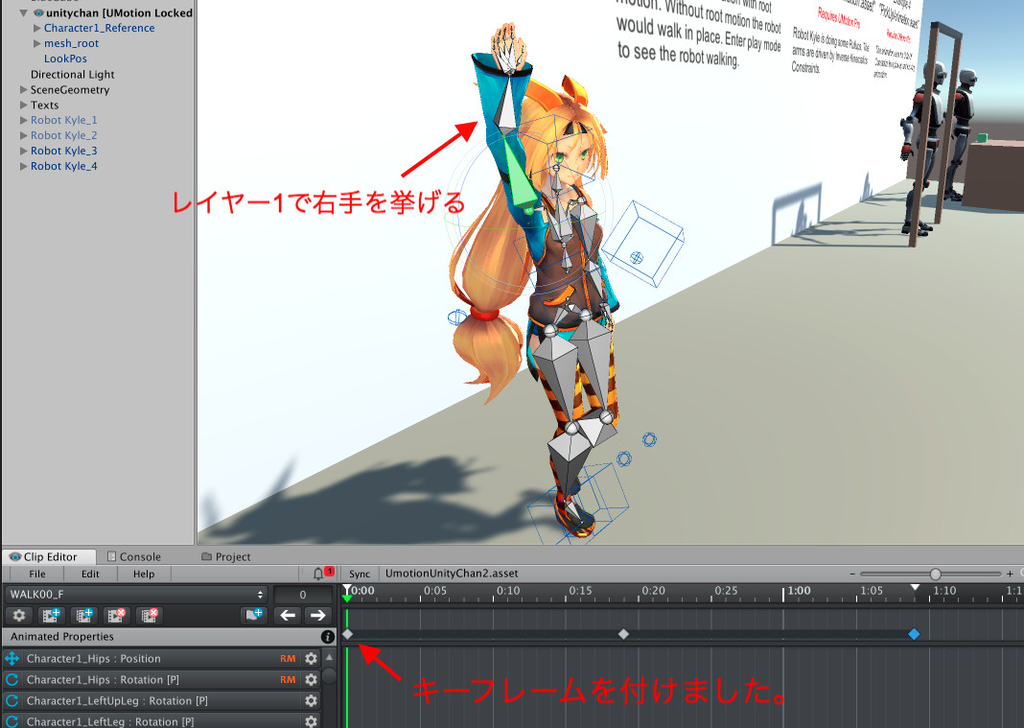This screenshot has width=1024, height=728.
Task: Collapse the unitychan hierarchy node
Action: 24,13
